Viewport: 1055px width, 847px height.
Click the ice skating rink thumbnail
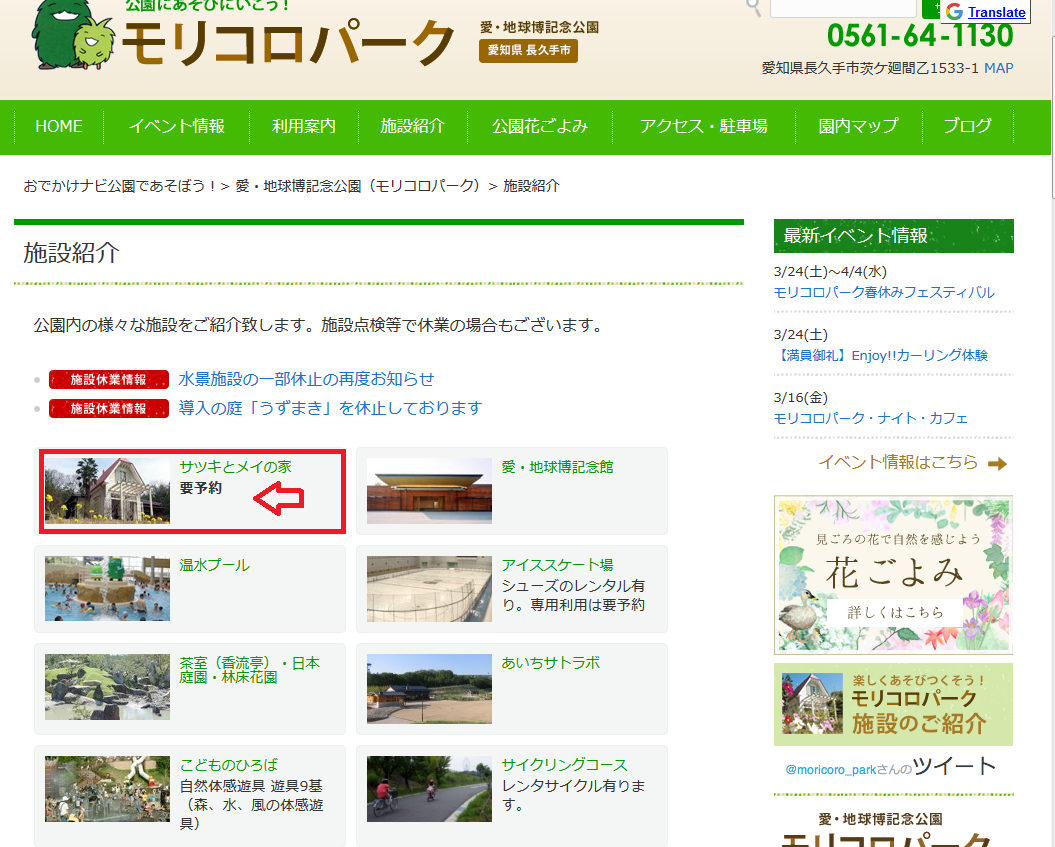point(429,589)
